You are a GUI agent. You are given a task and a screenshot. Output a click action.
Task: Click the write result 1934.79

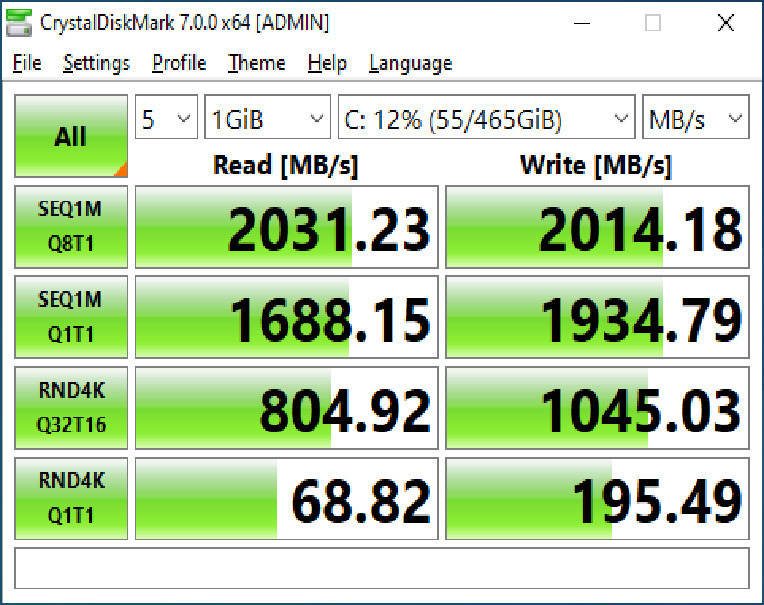(597, 317)
